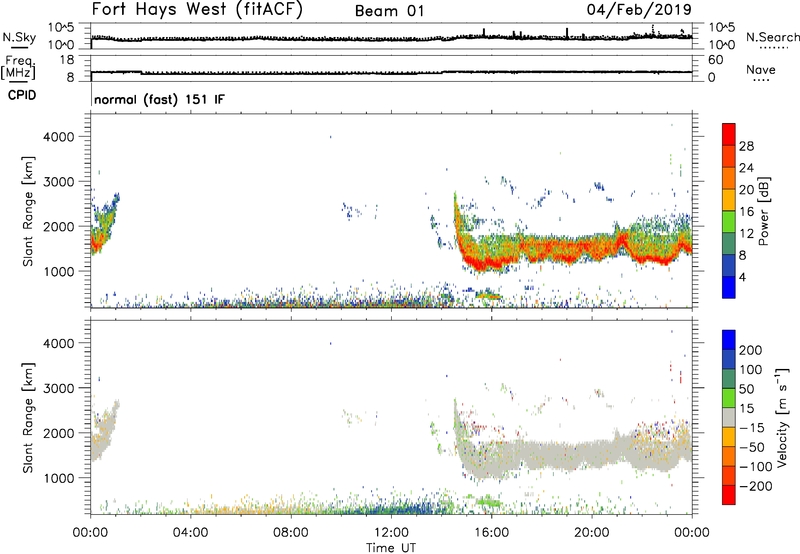Click the 'CPID' label

tap(22, 95)
